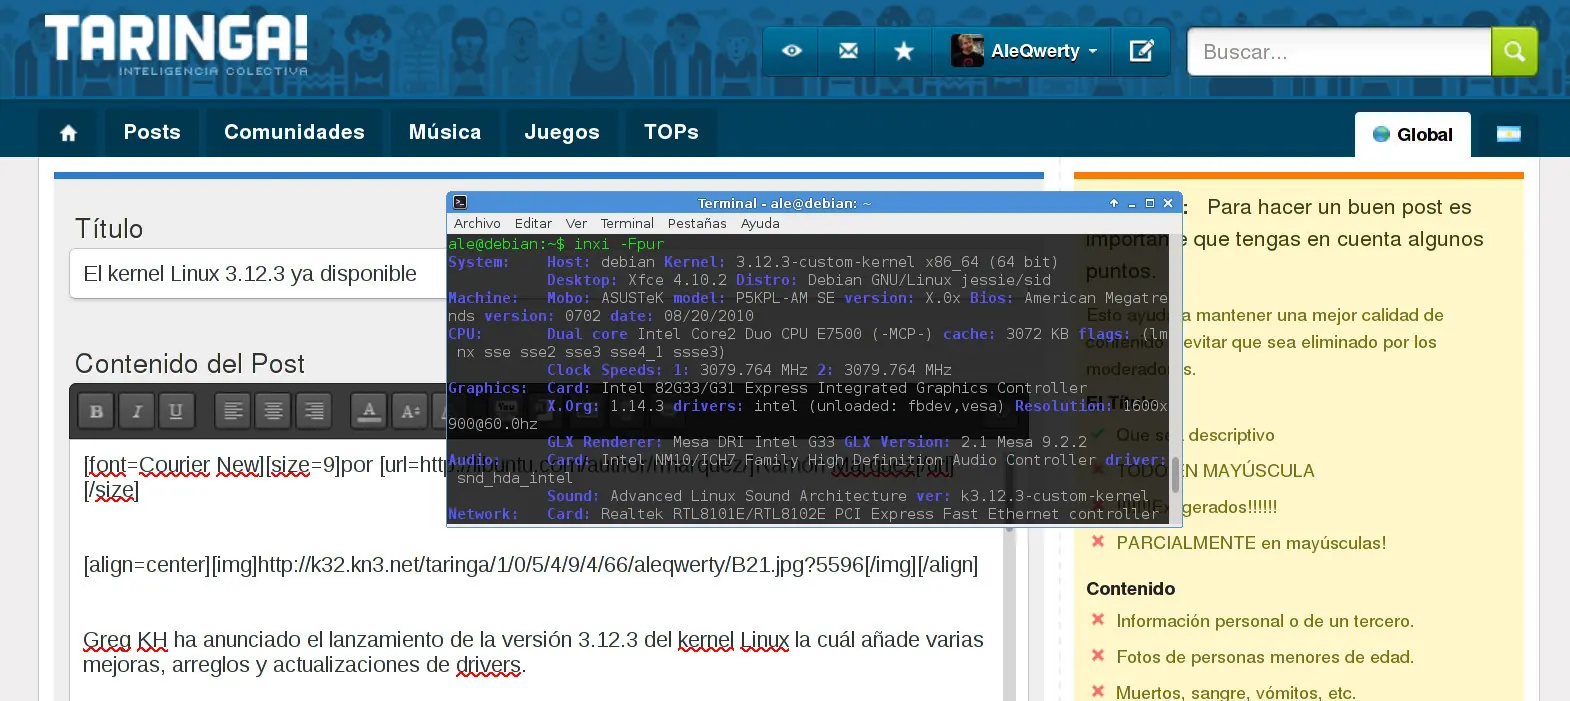Toggle underline formatting in post editor

pyautogui.click(x=176, y=411)
